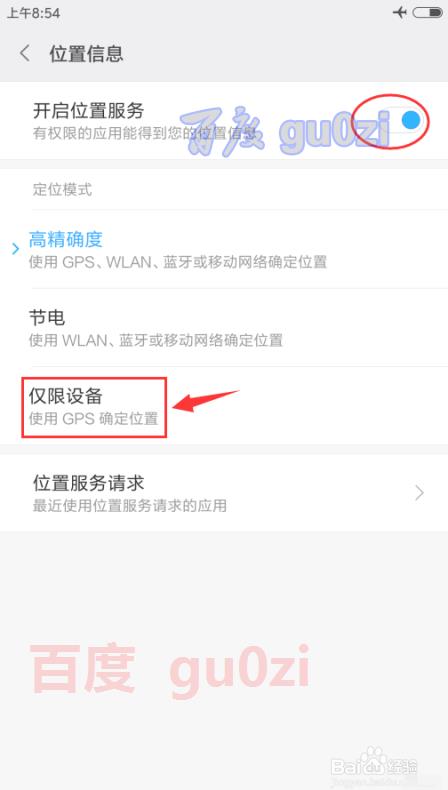Image resolution: width=448 pixels, height=790 pixels.
Task: Tap the red arrow pointing at 仅限设备
Action: tap(205, 401)
